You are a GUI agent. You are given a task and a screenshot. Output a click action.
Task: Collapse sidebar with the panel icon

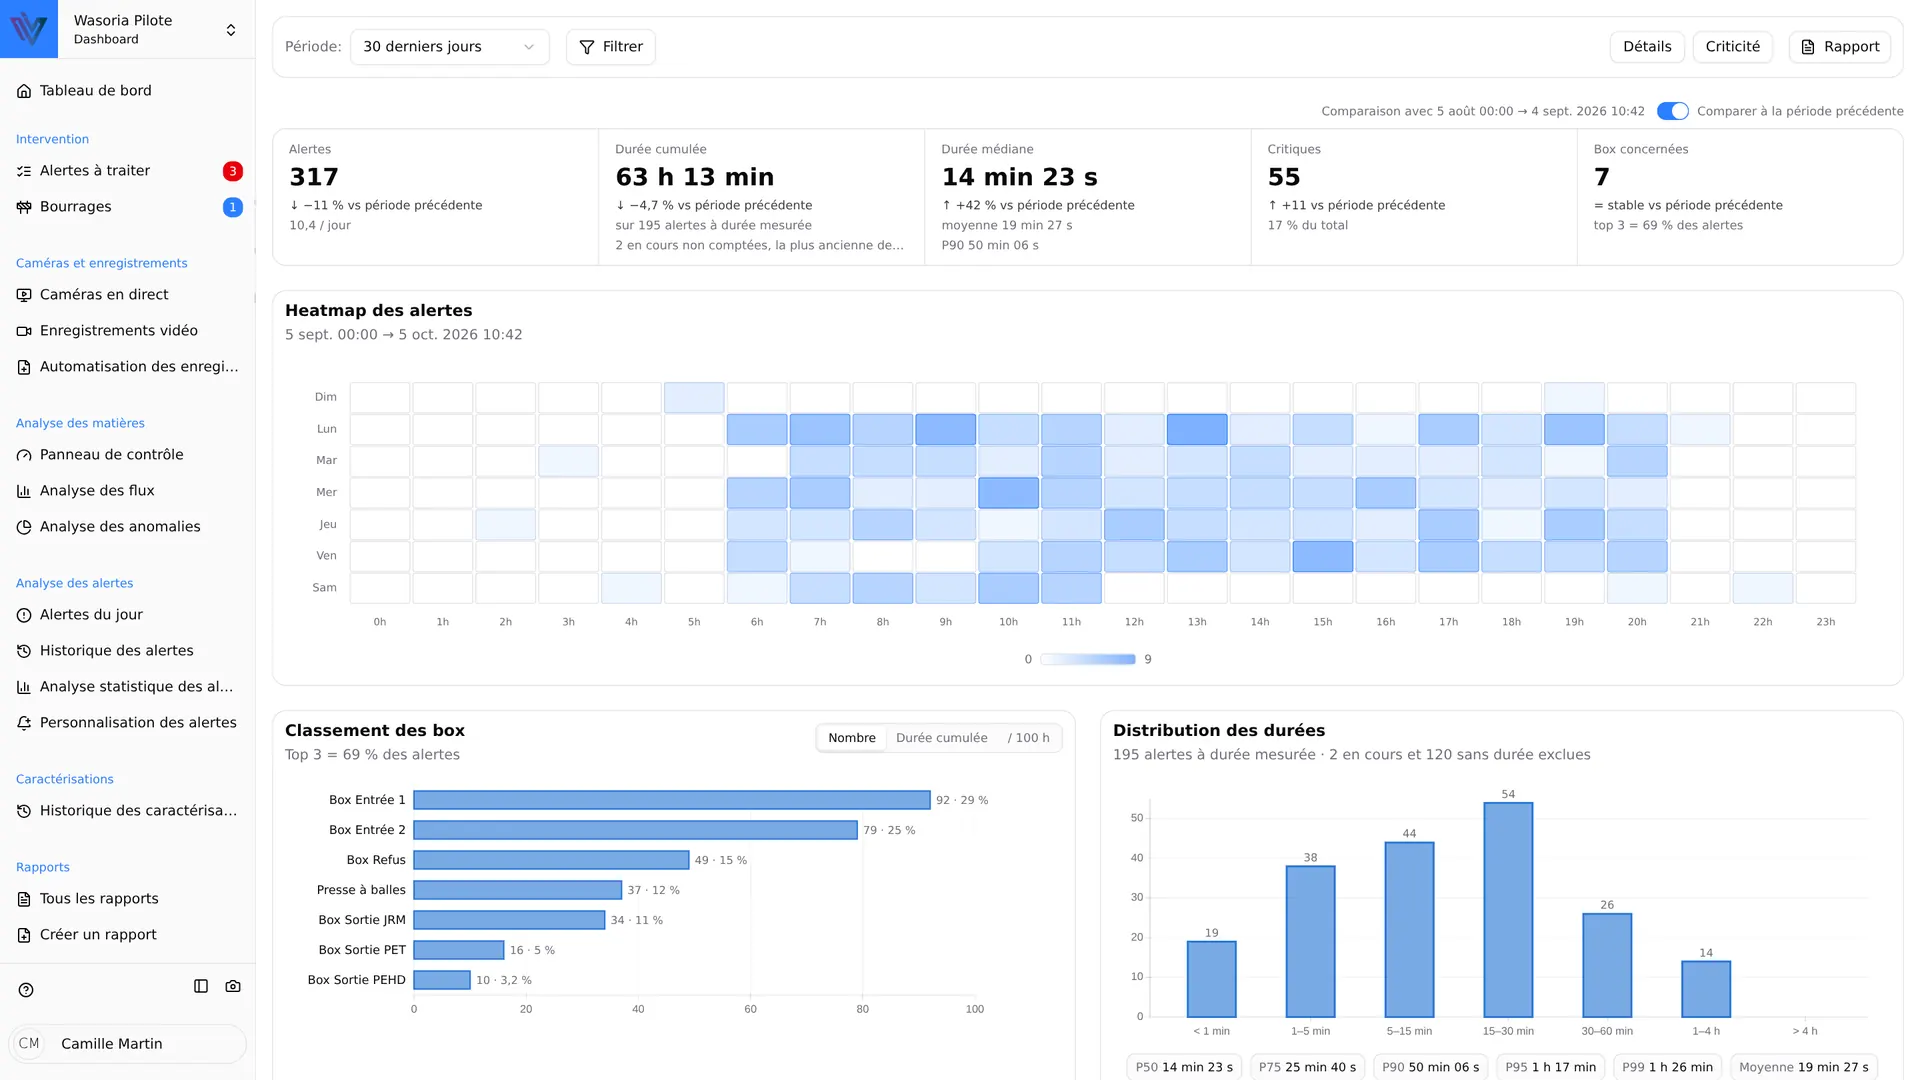201,986
